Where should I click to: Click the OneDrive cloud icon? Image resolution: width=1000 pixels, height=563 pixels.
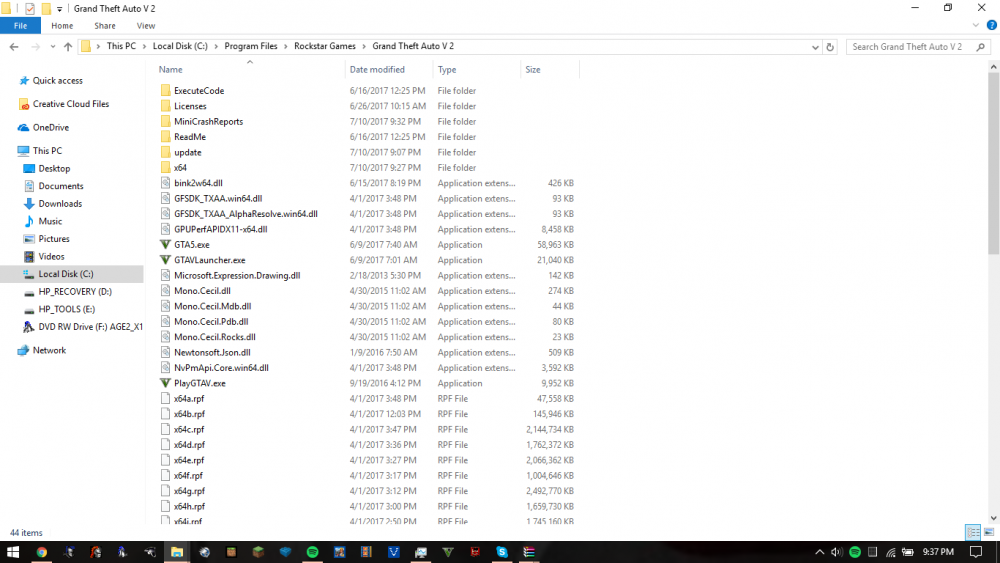click(24, 128)
